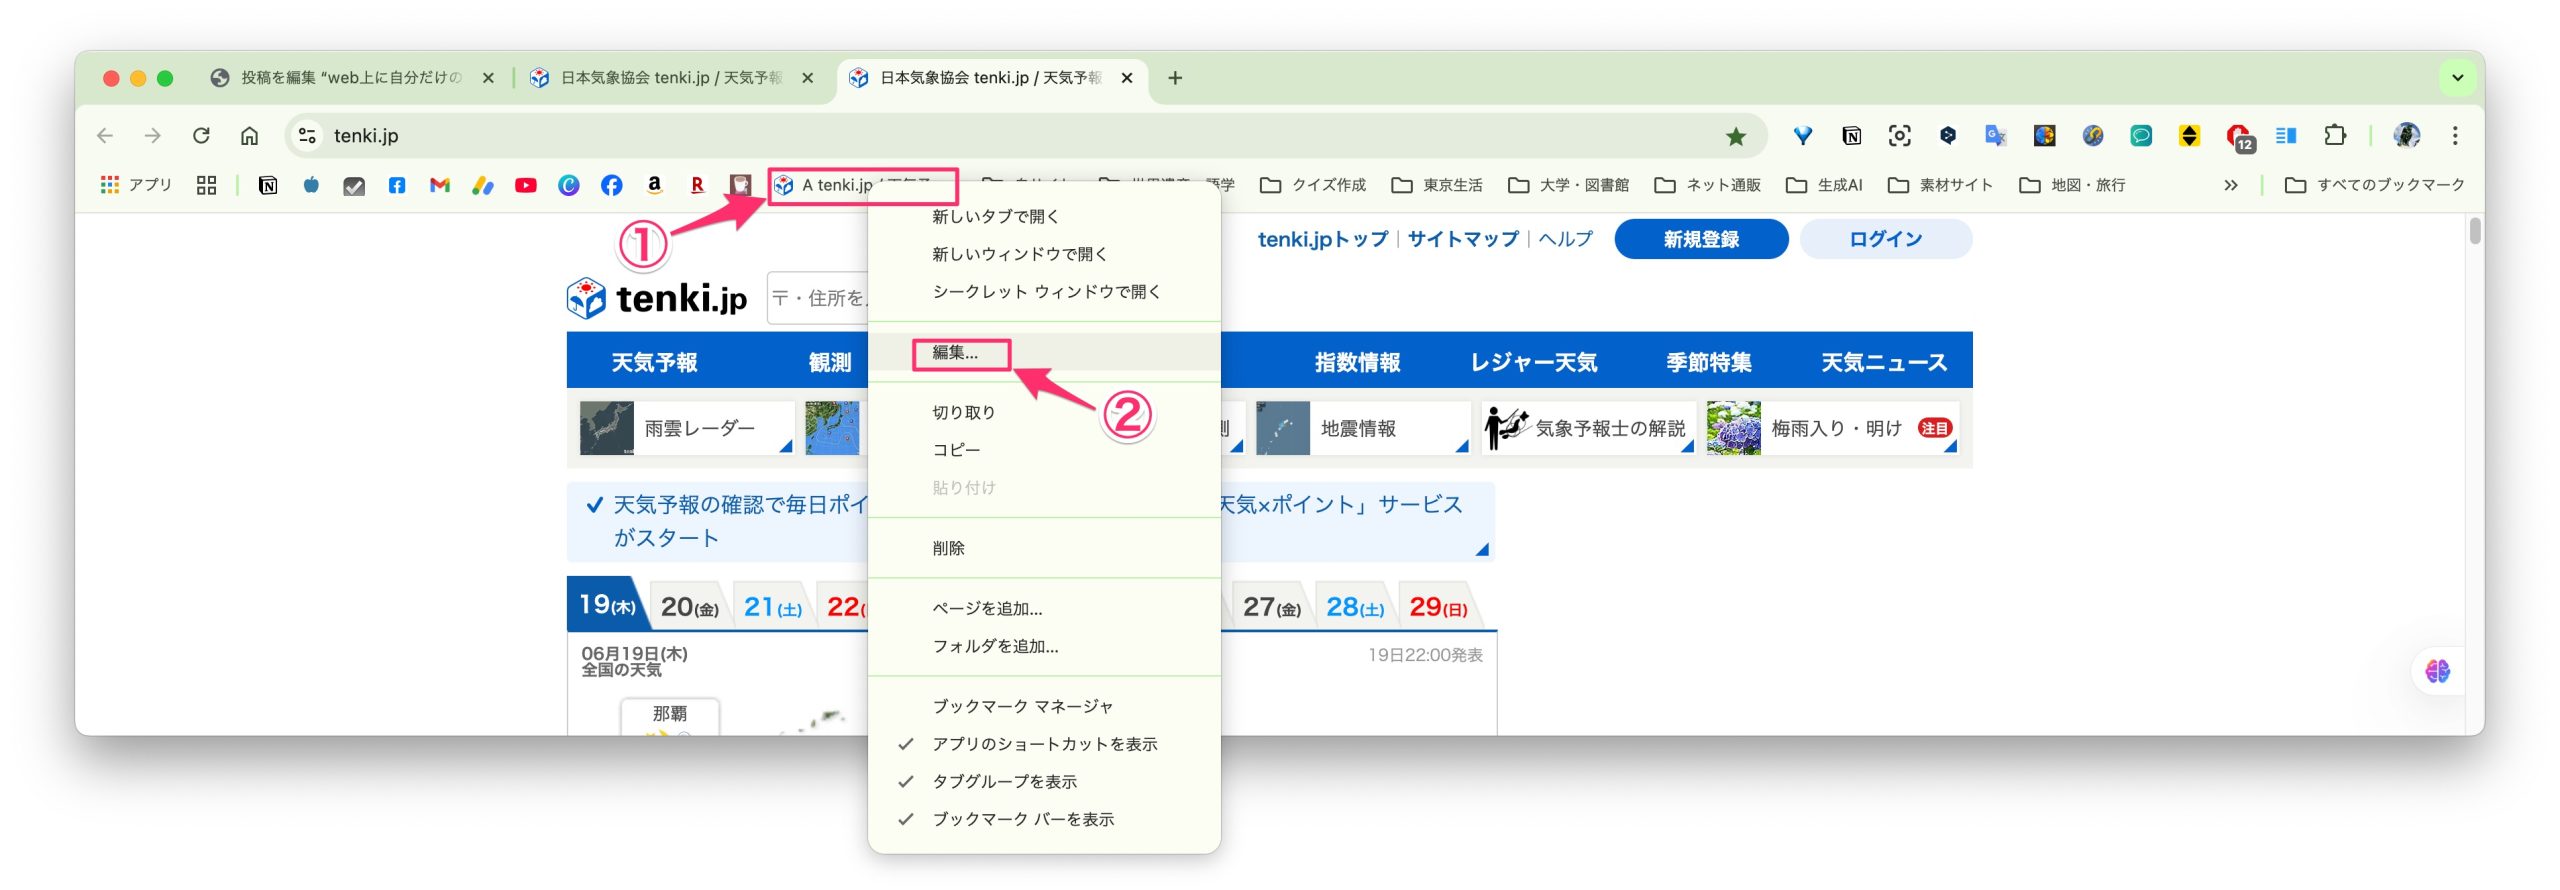The image size is (2560, 890).
Task: Open the ヘルプ link
Action: pyautogui.click(x=1565, y=239)
